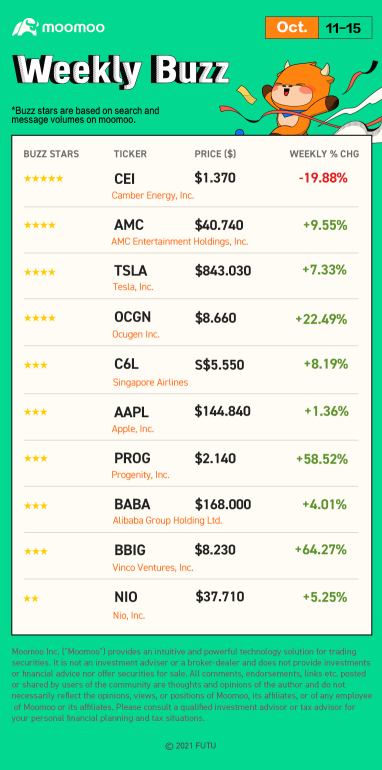The image size is (382, 770).
Task: Open the AMC Entertainment Holdings, Inc. link
Action: coord(180,241)
